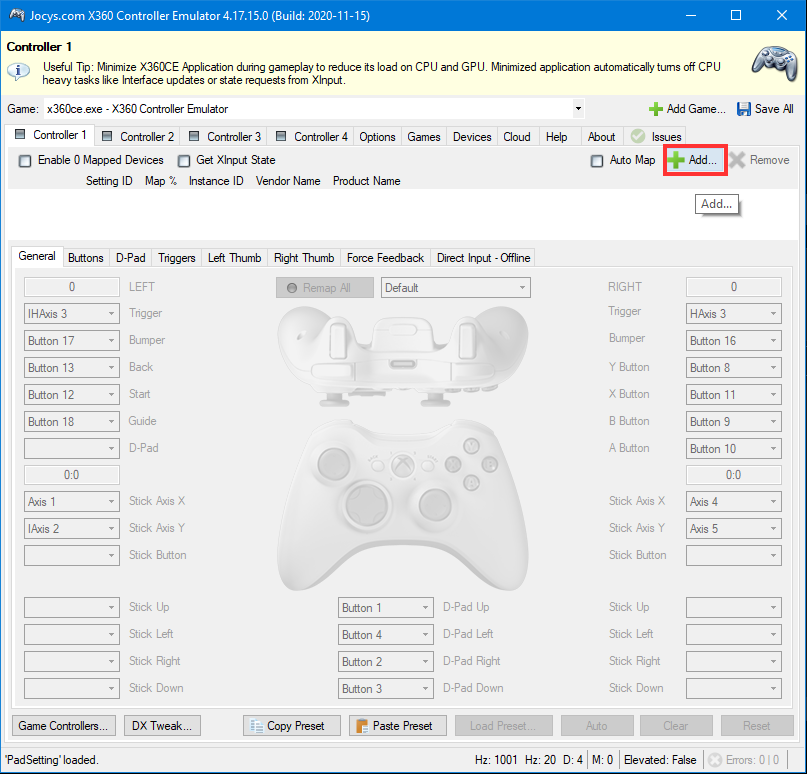This screenshot has width=807, height=774.
Task: Click the Game Controllers... button
Action: point(63,726)
